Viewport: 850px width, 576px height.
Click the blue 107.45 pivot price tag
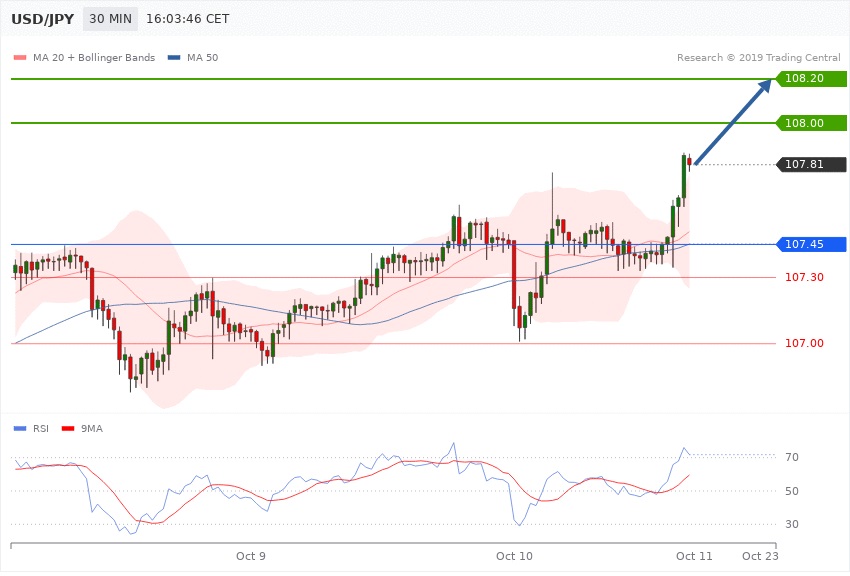pyautogui.click(x=811, y=244)
